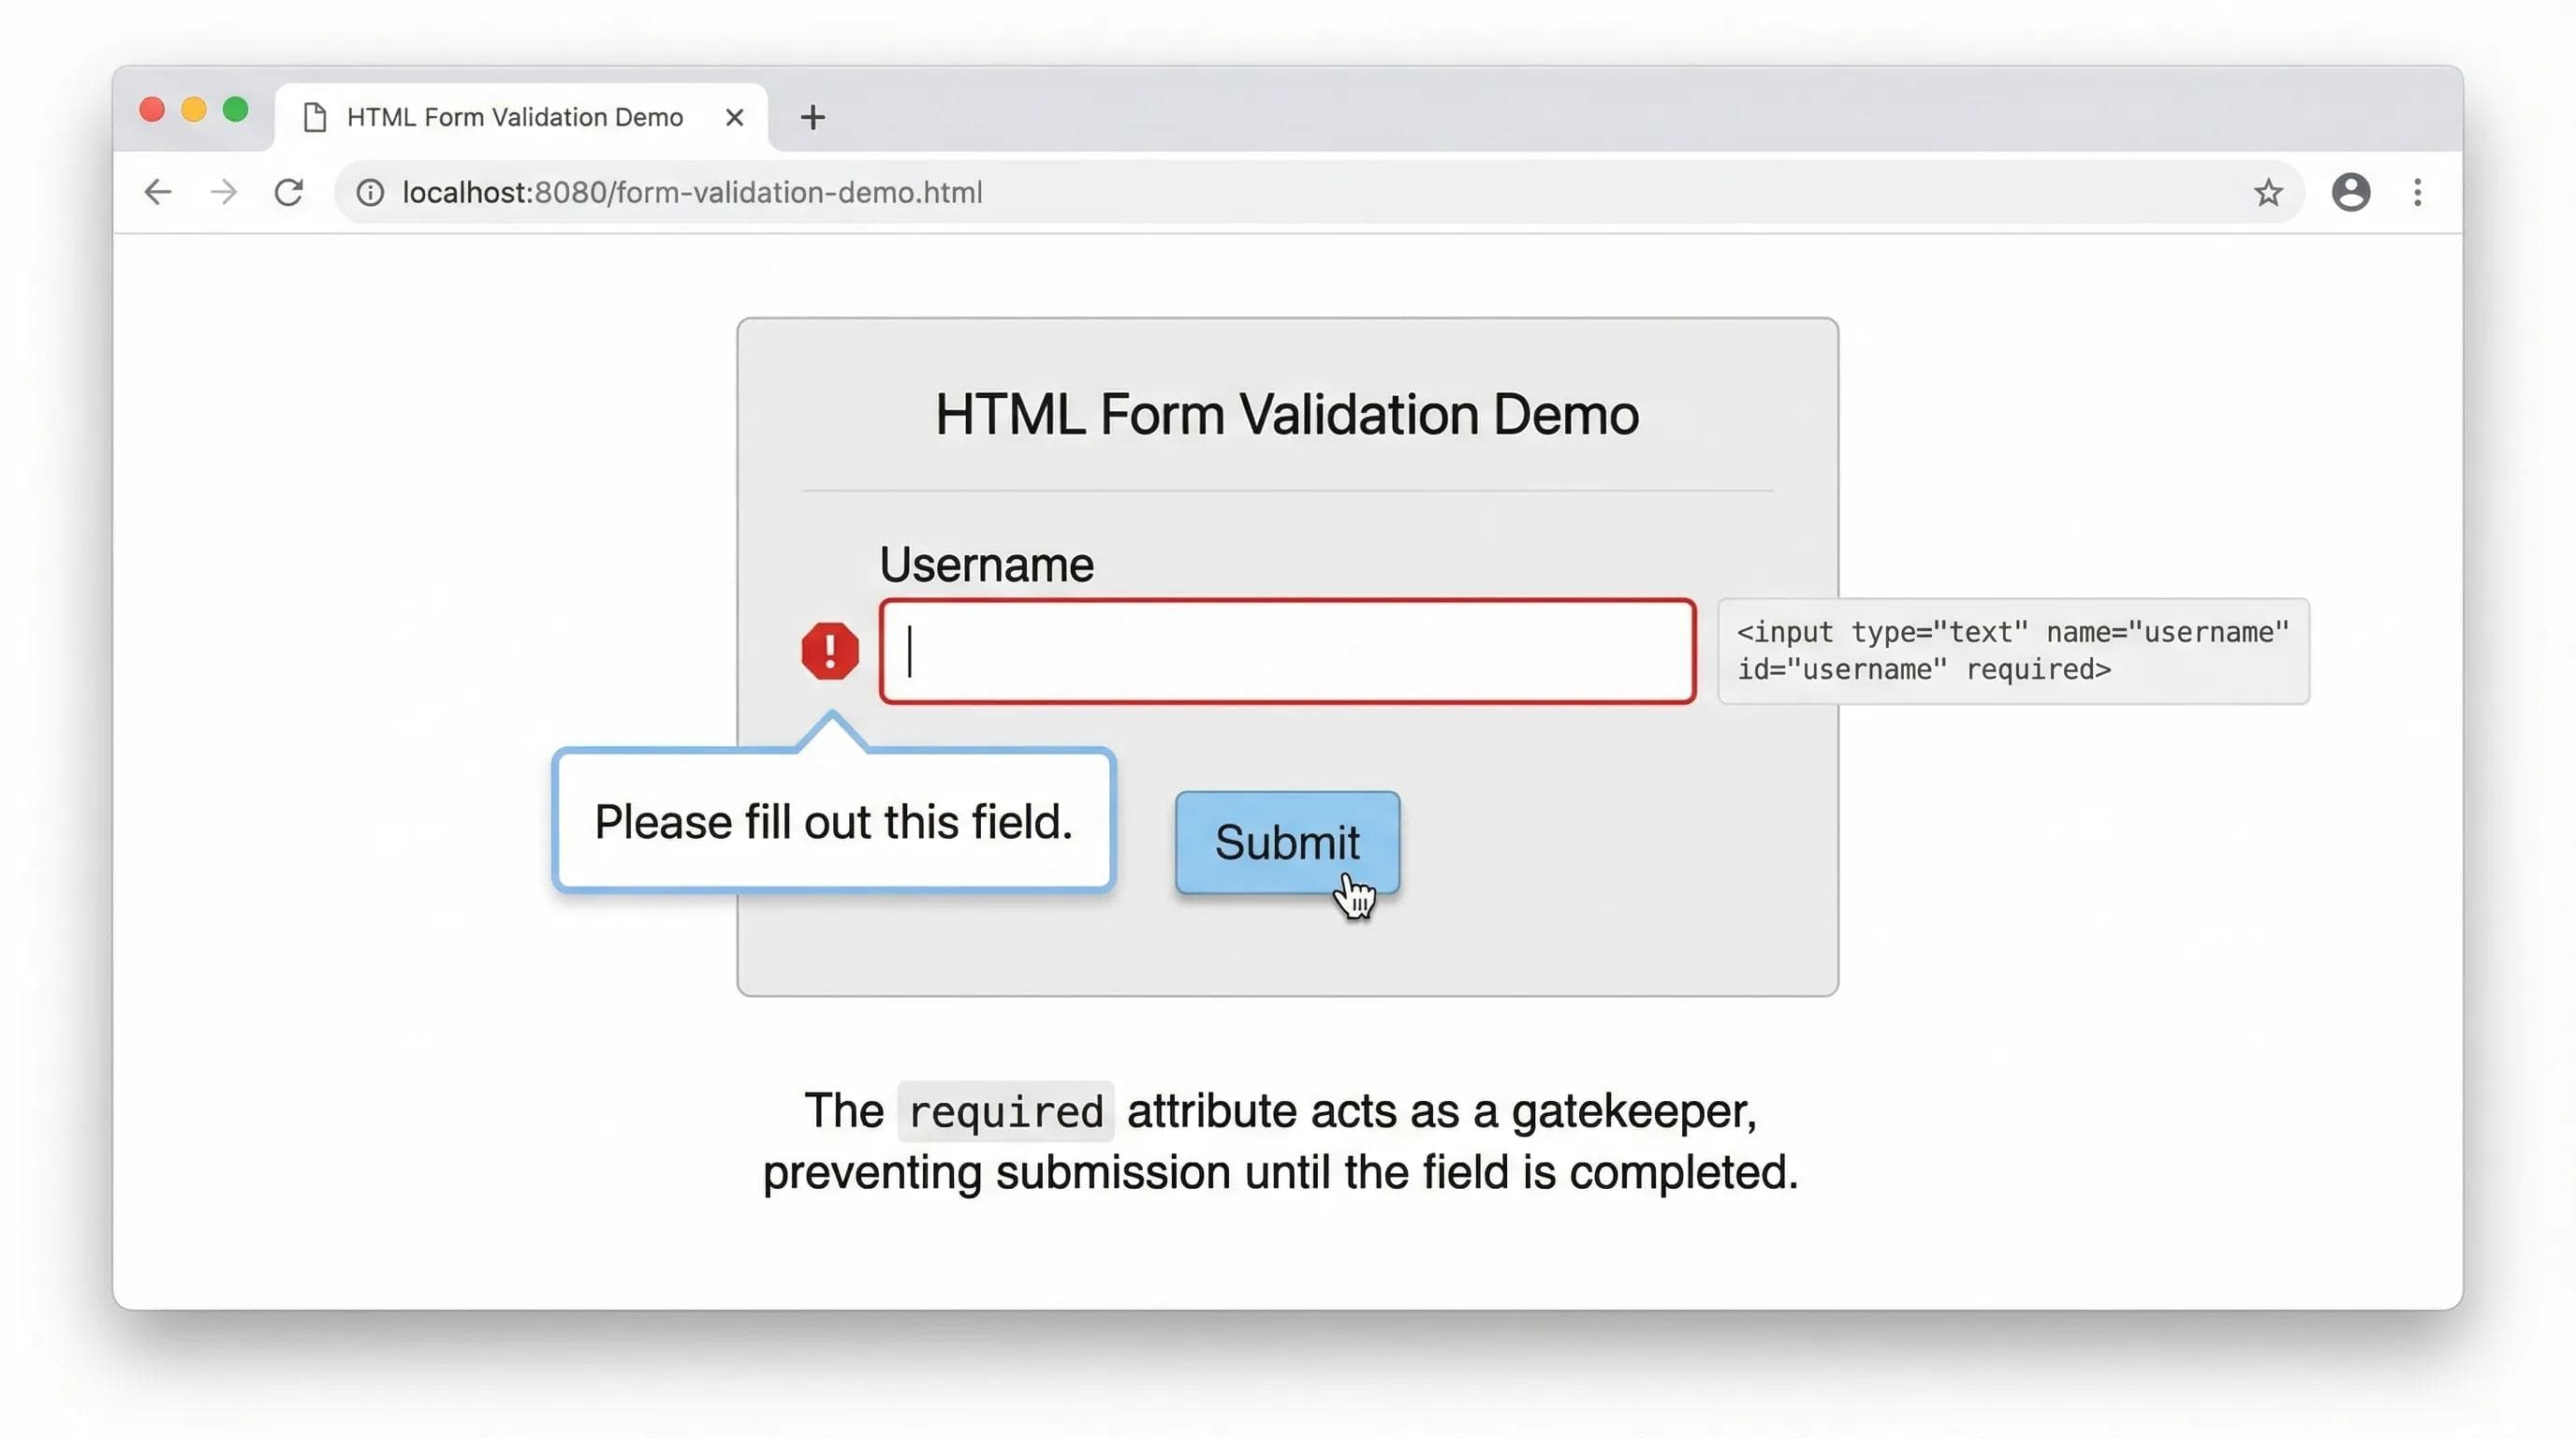Reload the page with refresh icon
The width and height of the screenshot is (2576, 1438).
point(289,192)
